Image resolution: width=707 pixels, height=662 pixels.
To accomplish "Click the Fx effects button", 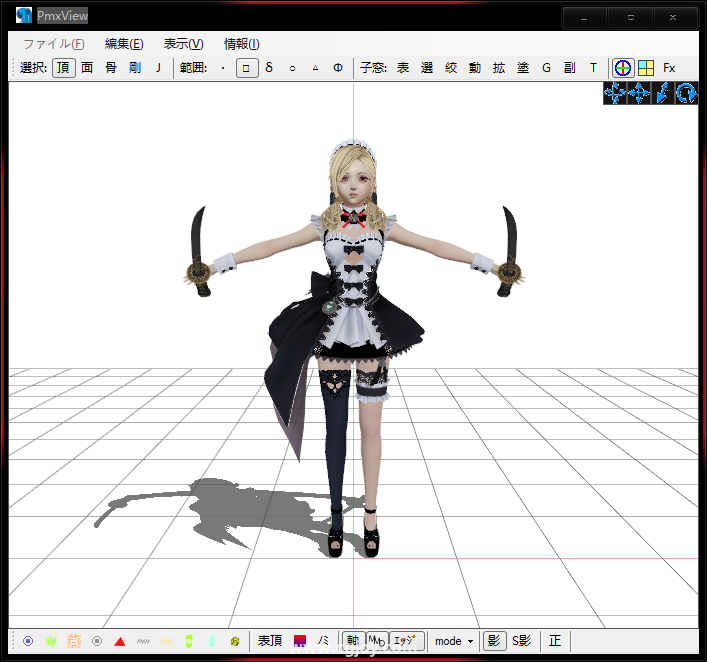I will tap(669, 68).
